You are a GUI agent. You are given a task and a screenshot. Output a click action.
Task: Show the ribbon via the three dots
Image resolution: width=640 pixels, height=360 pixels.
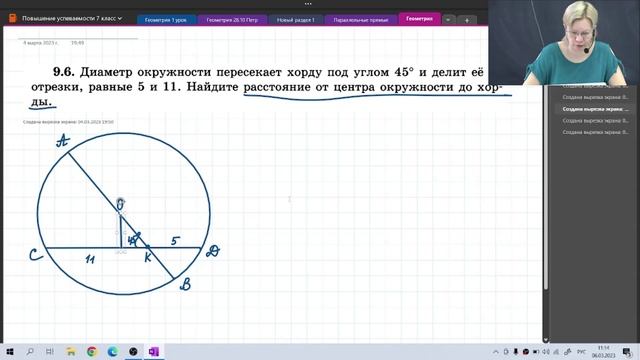point(308,4)
